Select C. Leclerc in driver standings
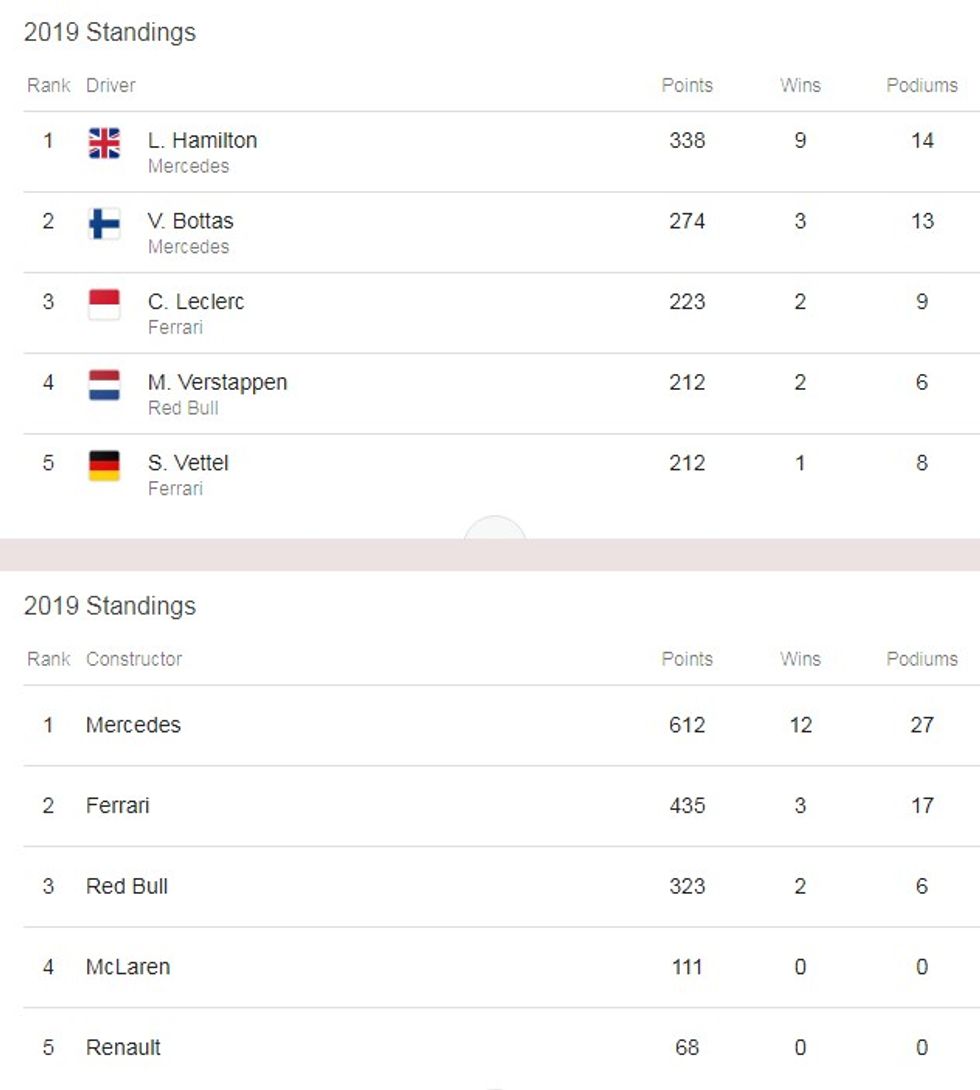Image resolution: width=980 pixels, height=1090 pixels. tap(195, 302)
